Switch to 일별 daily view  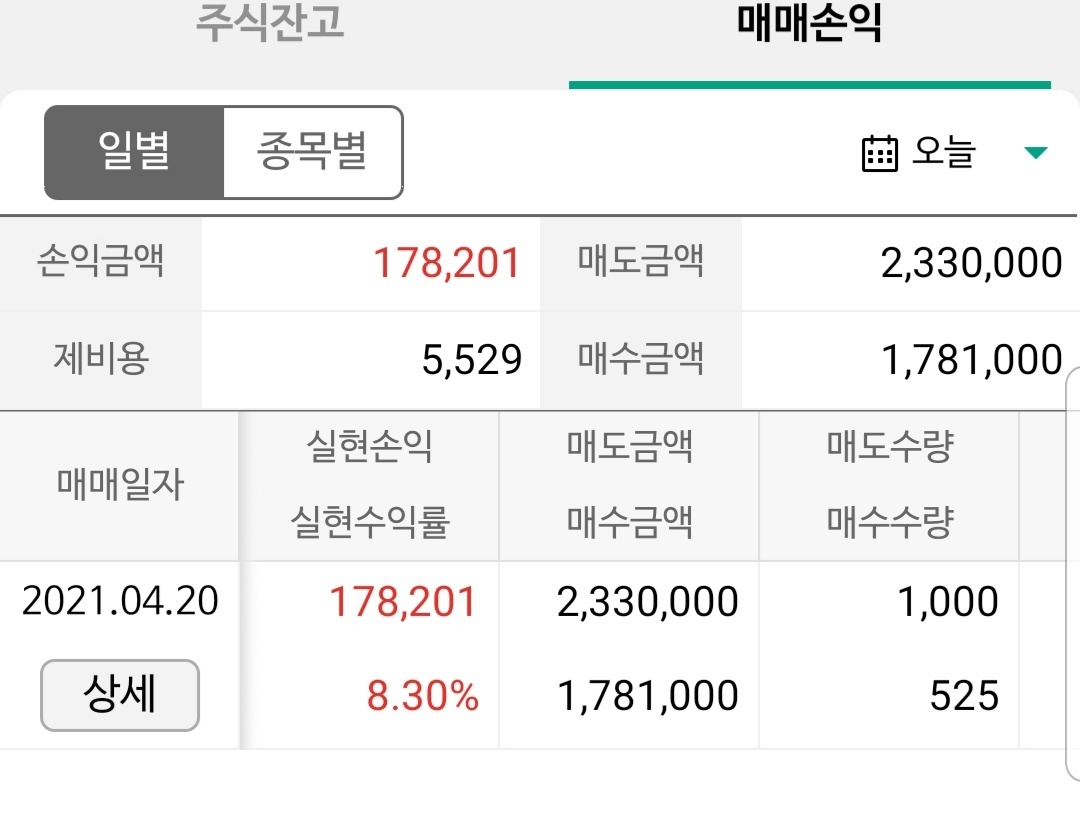(x=133, y=151)
